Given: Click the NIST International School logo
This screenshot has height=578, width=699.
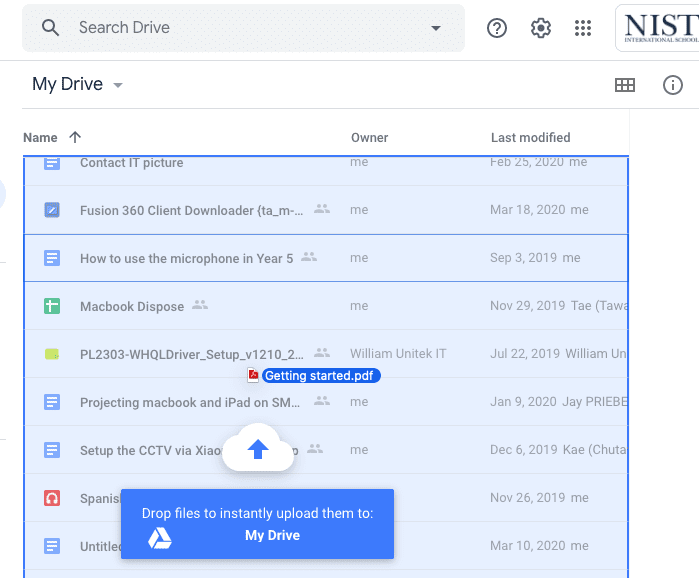Looking at the screenshot, I should click(659, 28).
